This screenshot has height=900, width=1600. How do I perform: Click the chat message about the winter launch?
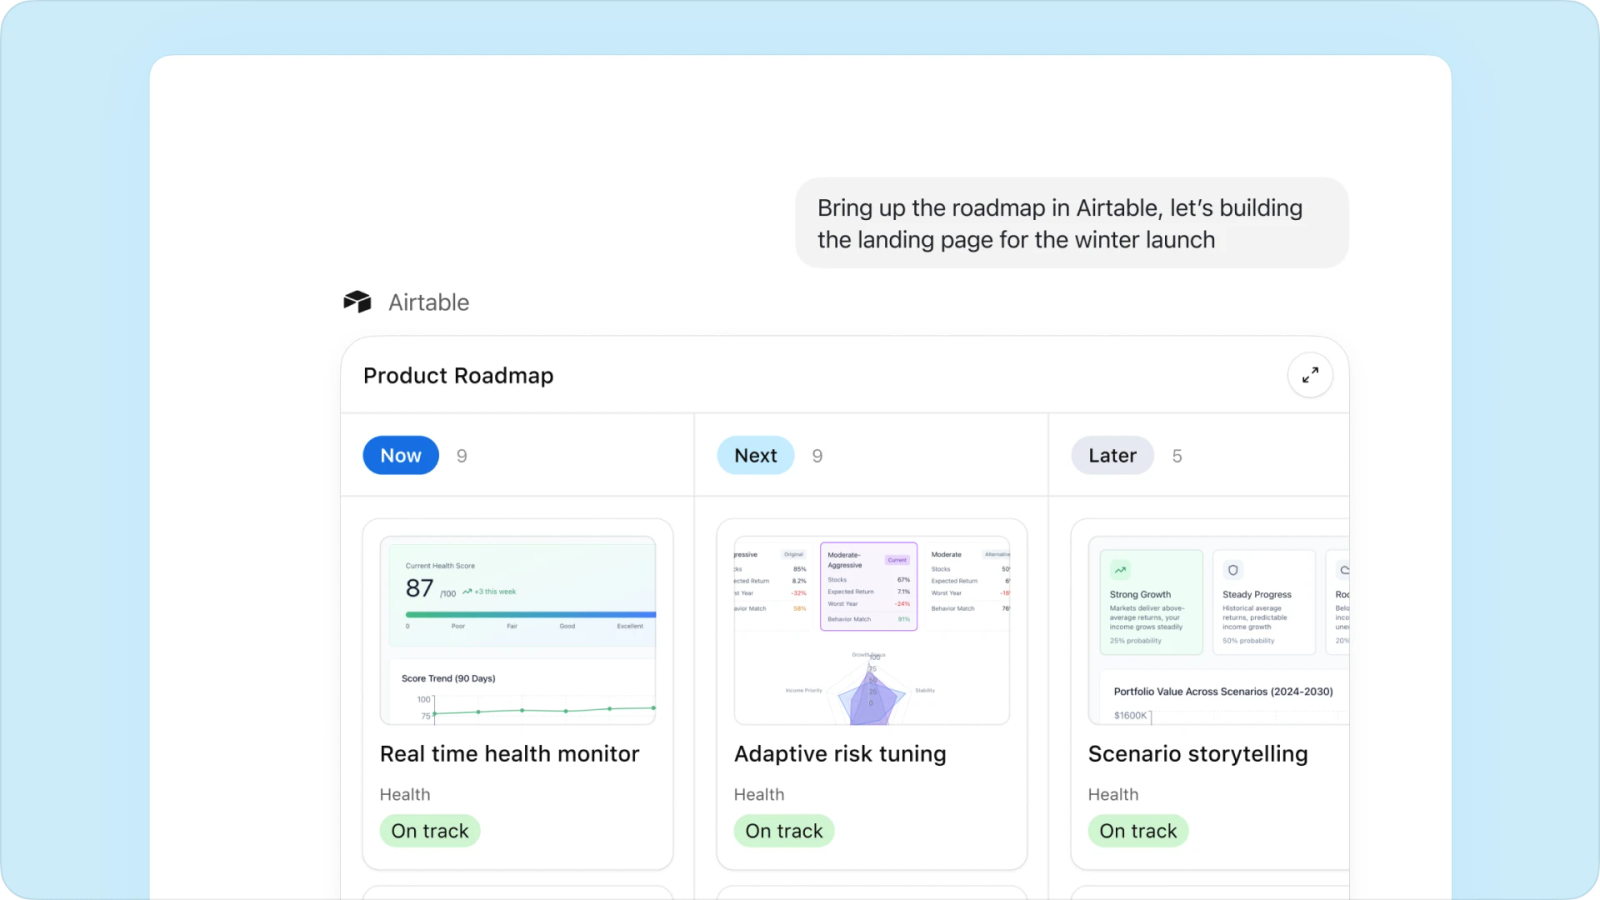click(x=1072, y=223)
